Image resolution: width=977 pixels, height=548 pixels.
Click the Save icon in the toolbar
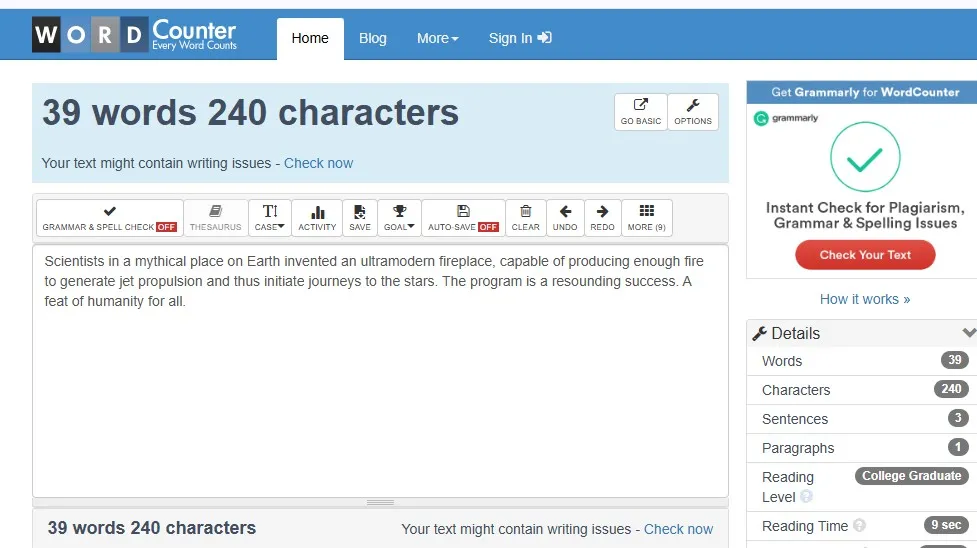pyautogui.click(x=360, y=218)
